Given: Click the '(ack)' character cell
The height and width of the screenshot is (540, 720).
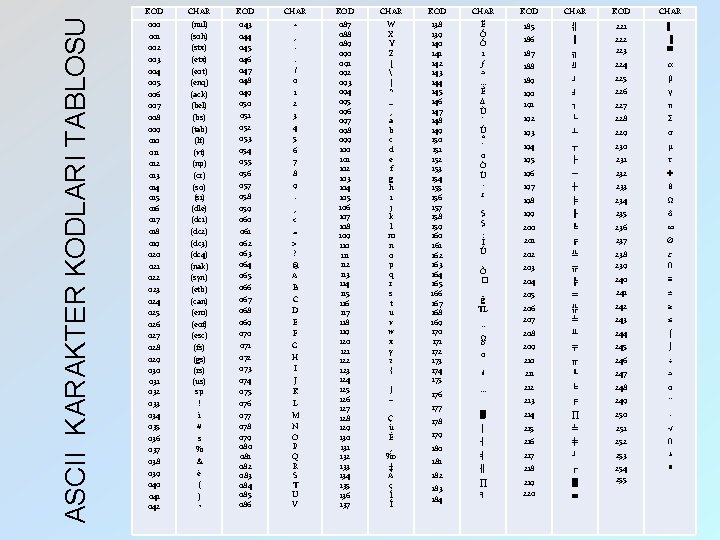Looking at the screenshot, I should pos(199,94).
